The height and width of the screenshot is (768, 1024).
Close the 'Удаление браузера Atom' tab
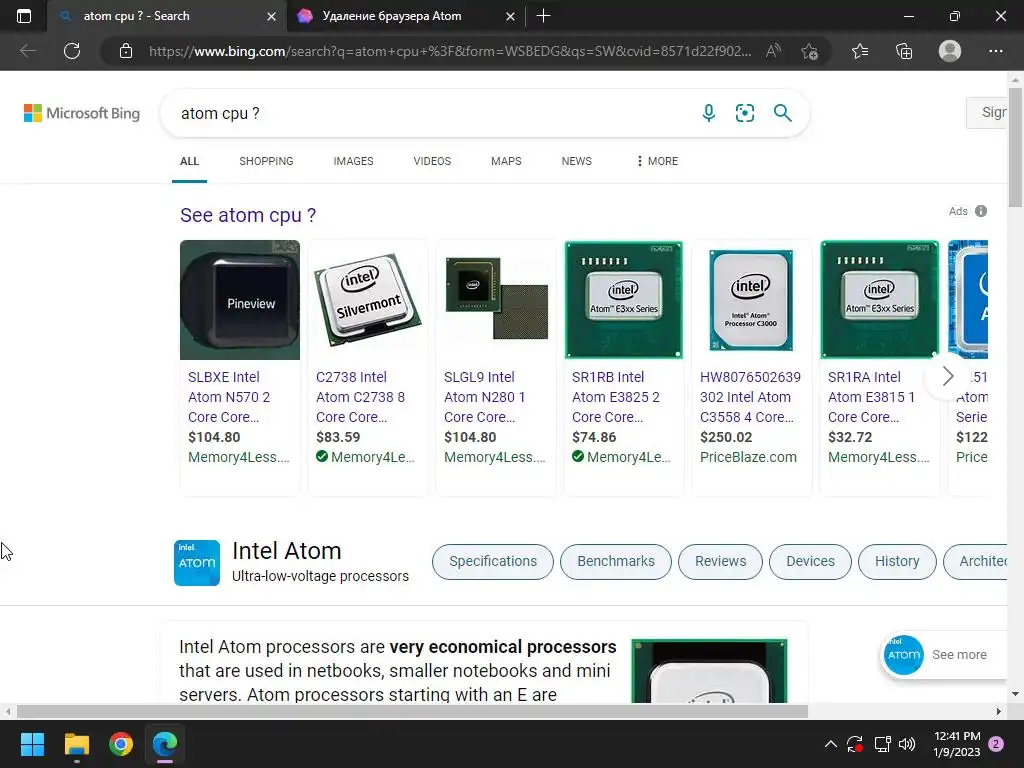(x=511, y=16)
